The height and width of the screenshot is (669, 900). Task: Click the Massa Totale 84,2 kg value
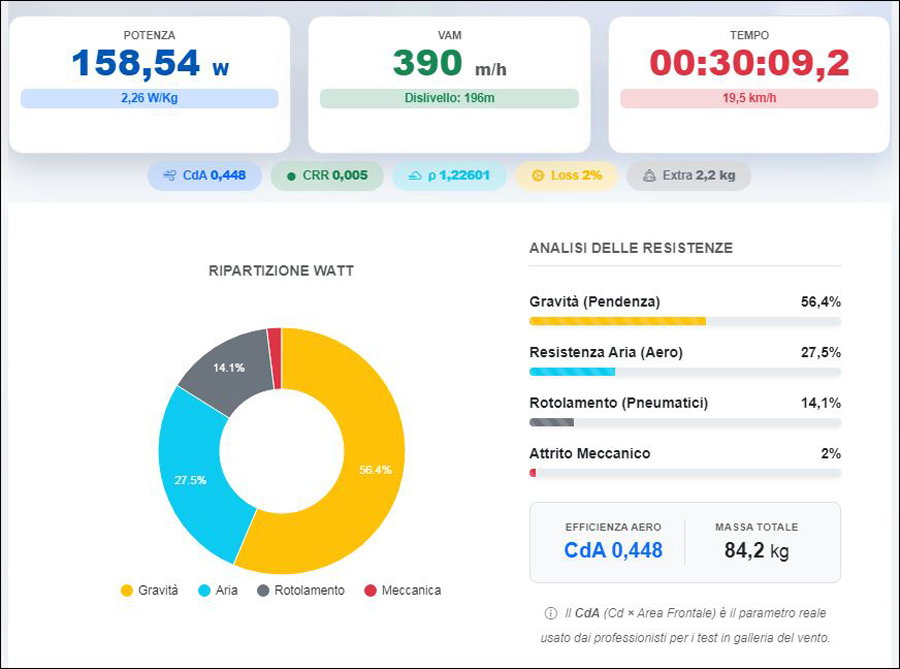[x=757, y=551]
